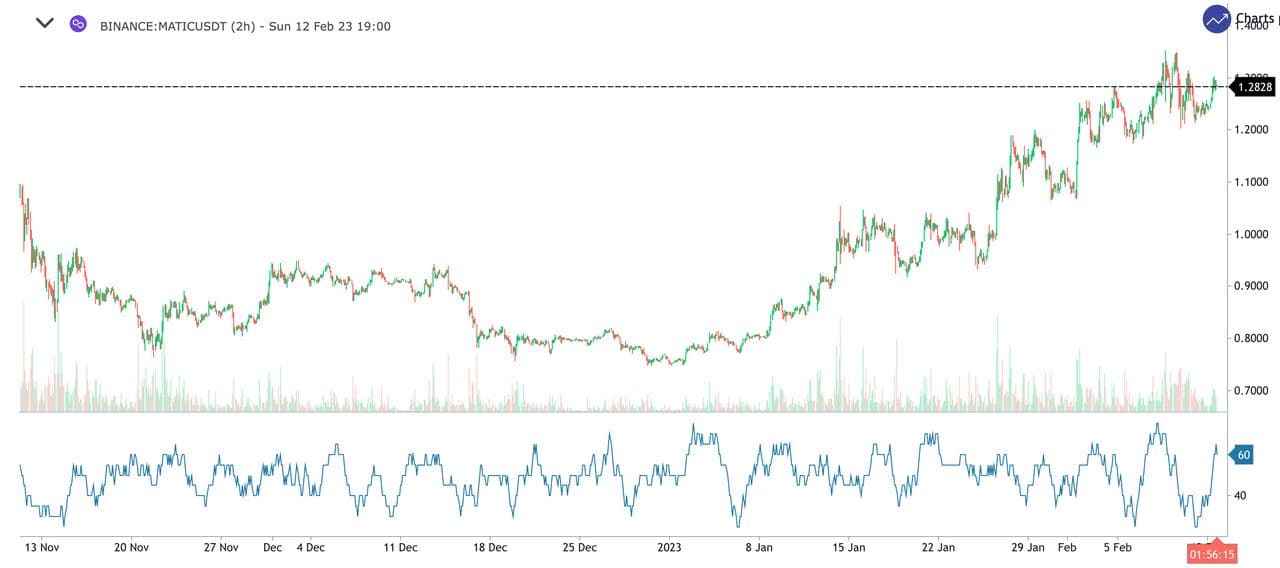The width and height of the screenshot is (1280, 568).
Task: Click the red 01:56:15 countdown timer
Action: [1210, 553]
